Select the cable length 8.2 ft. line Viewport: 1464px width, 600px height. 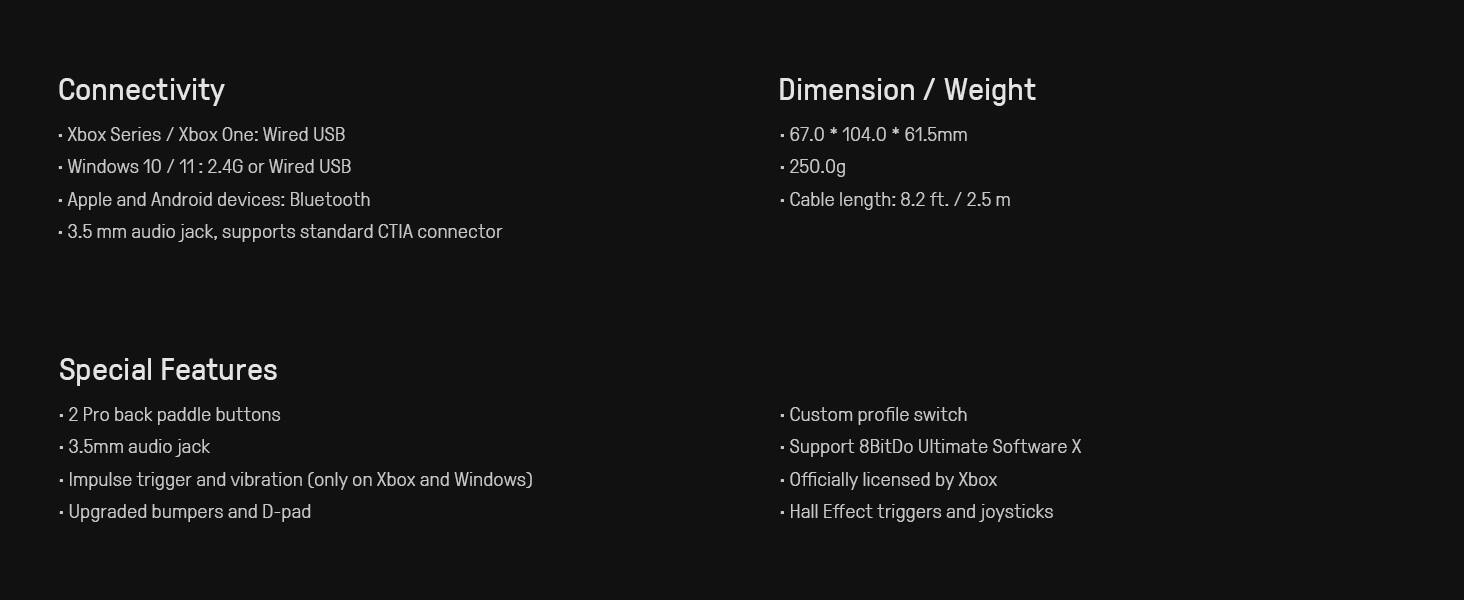(899, 200)
